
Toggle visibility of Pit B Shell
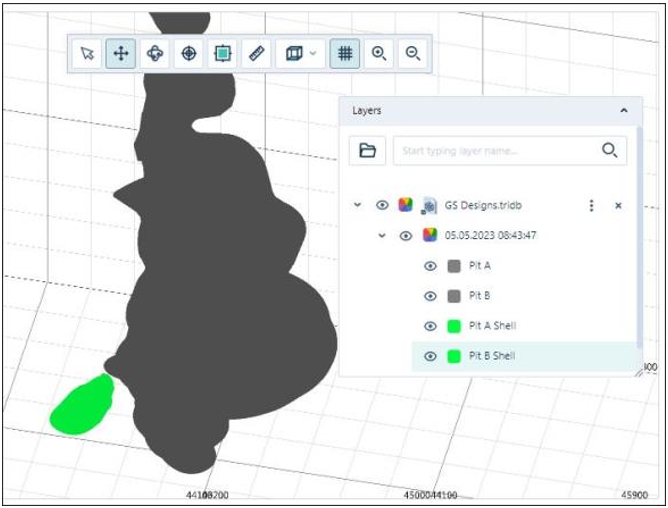click(x=430, y=356)
